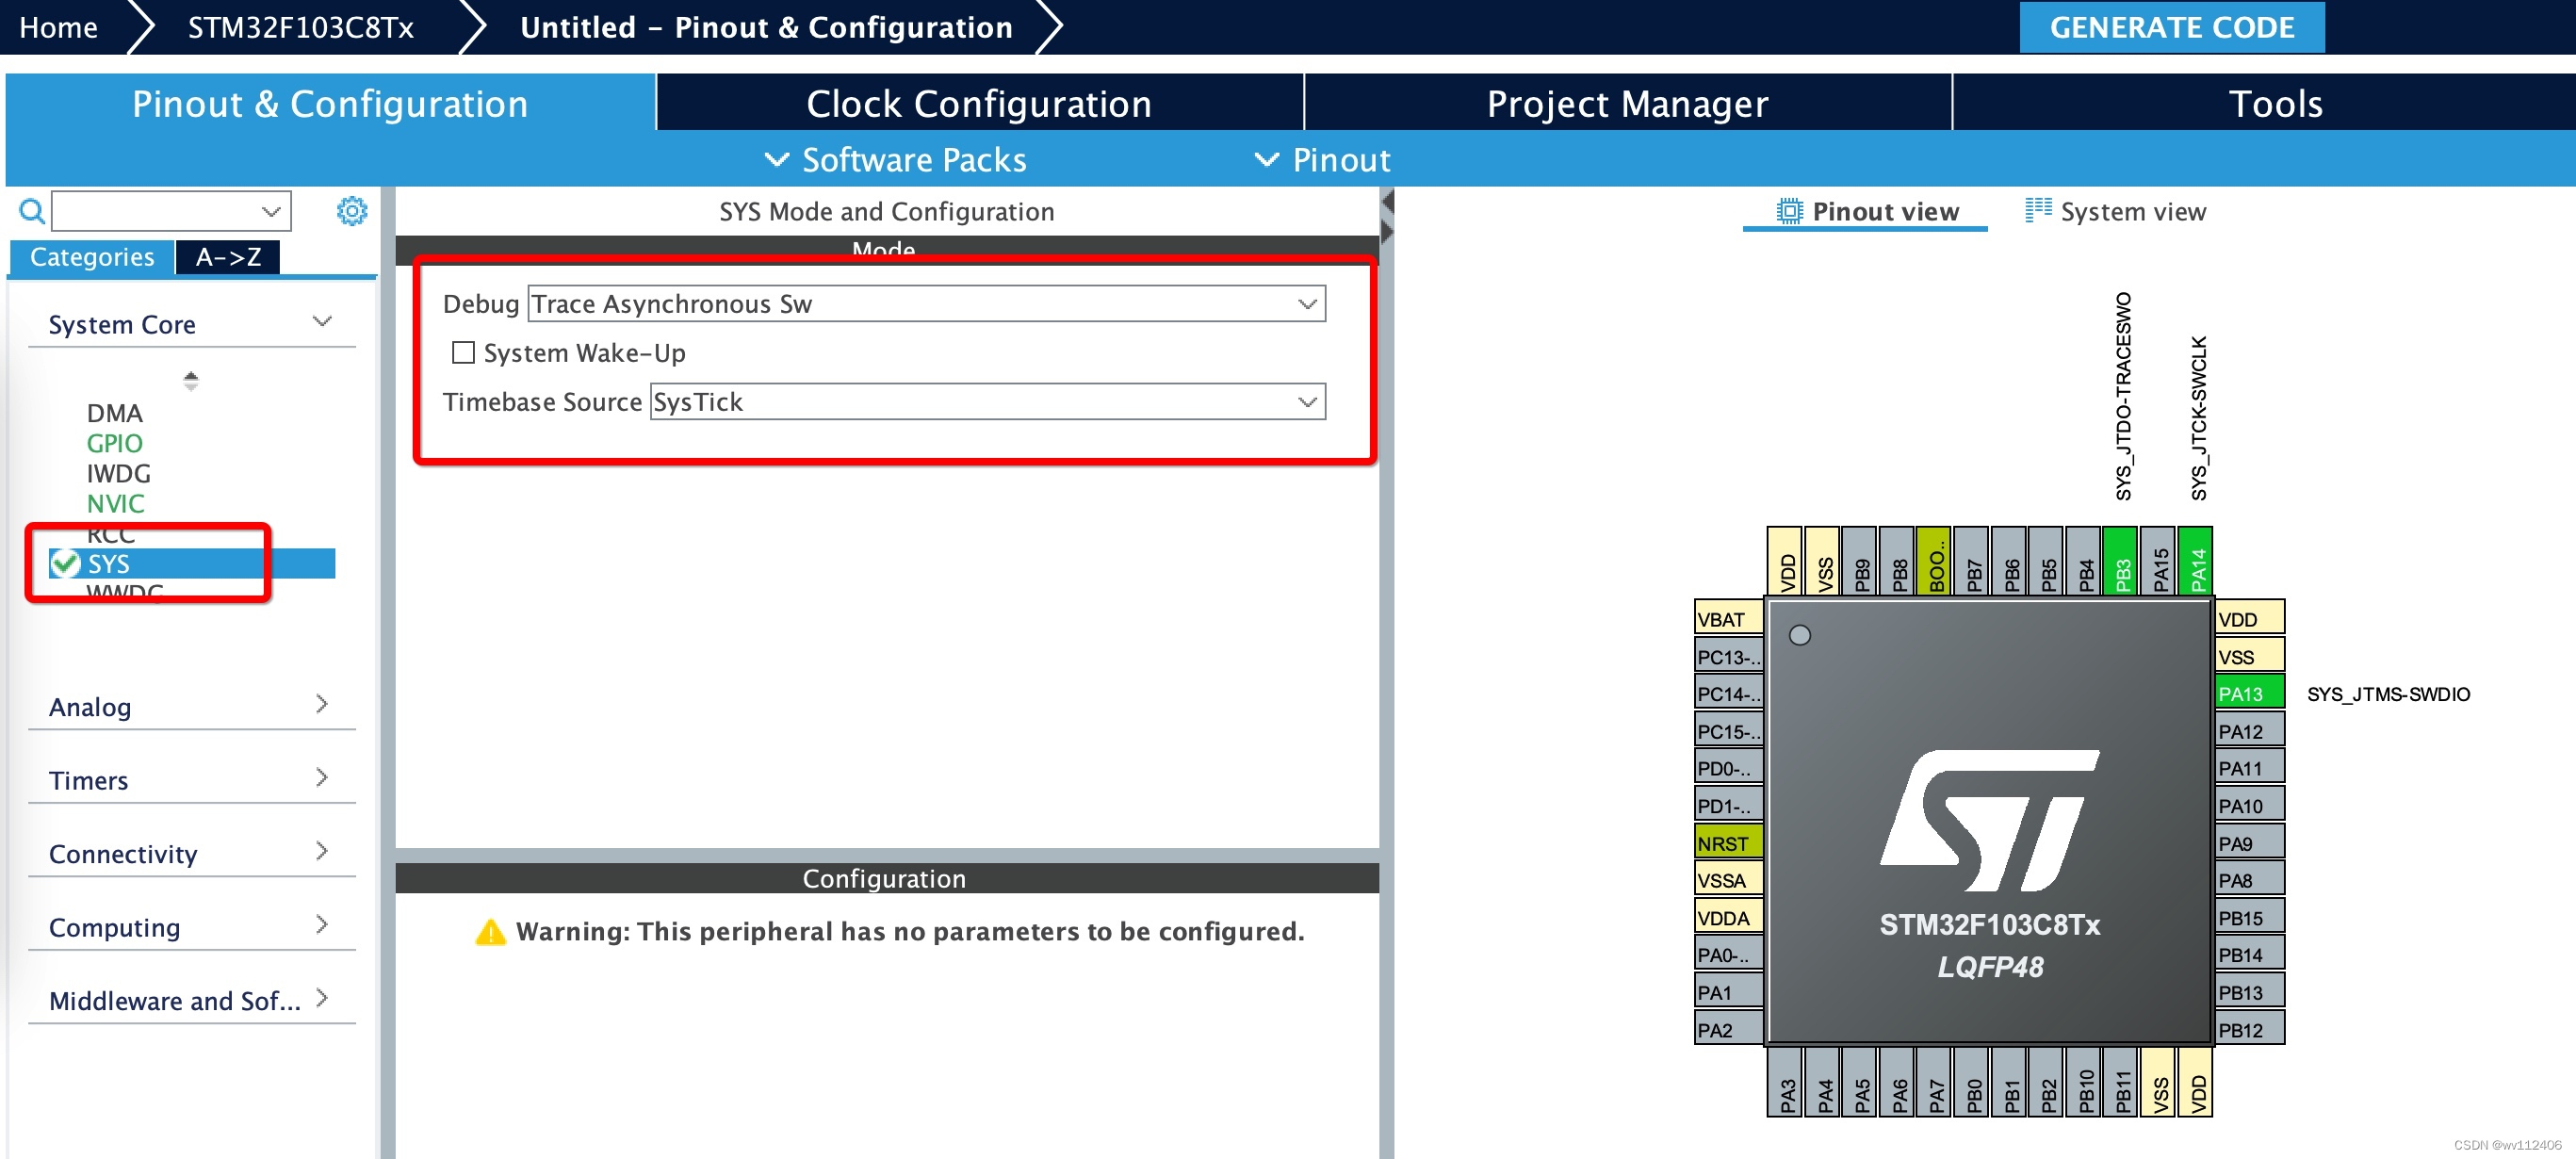Click the yellow-green NRST pin
This screenshot has height=1159, width=2576.
(x=1727, y=842)
